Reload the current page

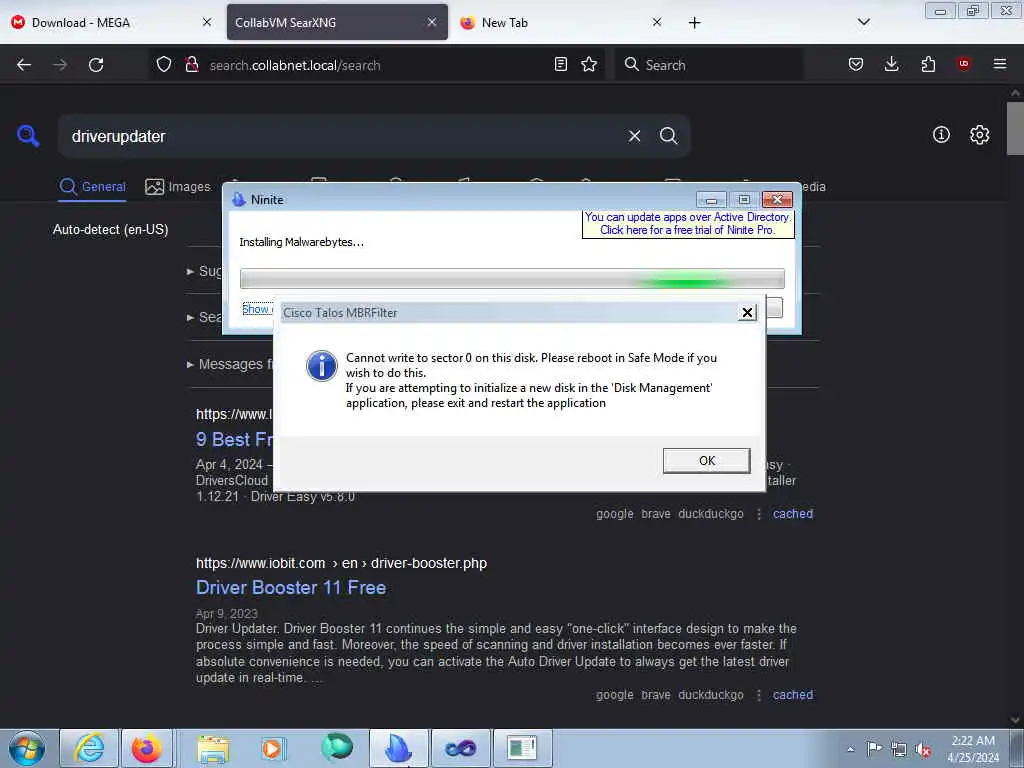coord(96,65)
